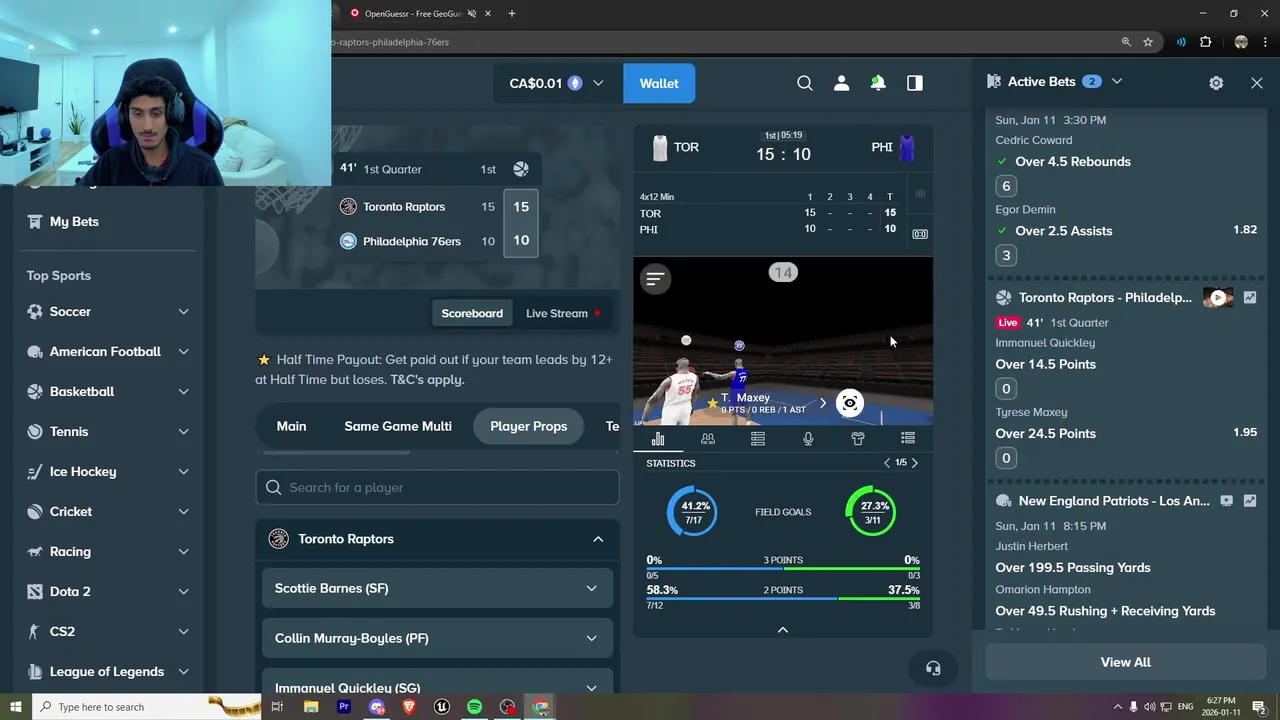
Task: Open Premiere Pro from the taskbar
Action: pyautogui.click(x=344, y=707)
